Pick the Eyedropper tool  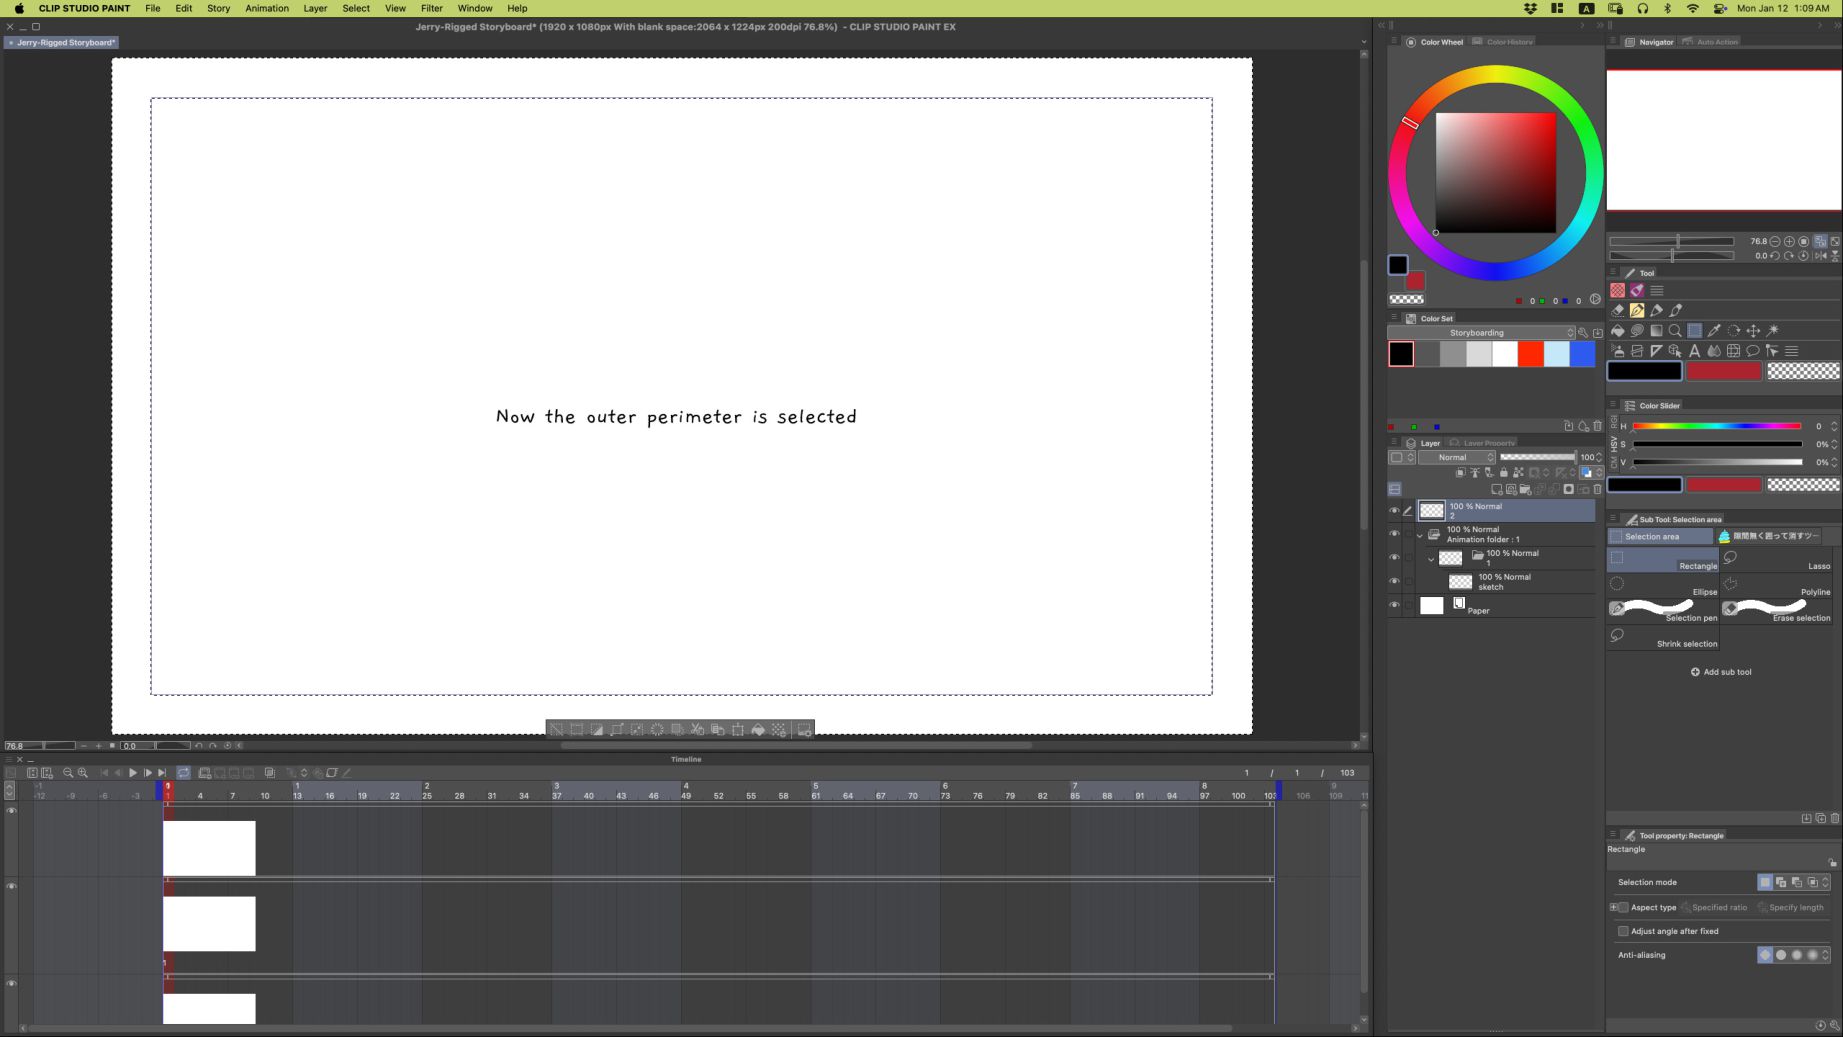click(1714, 331)
